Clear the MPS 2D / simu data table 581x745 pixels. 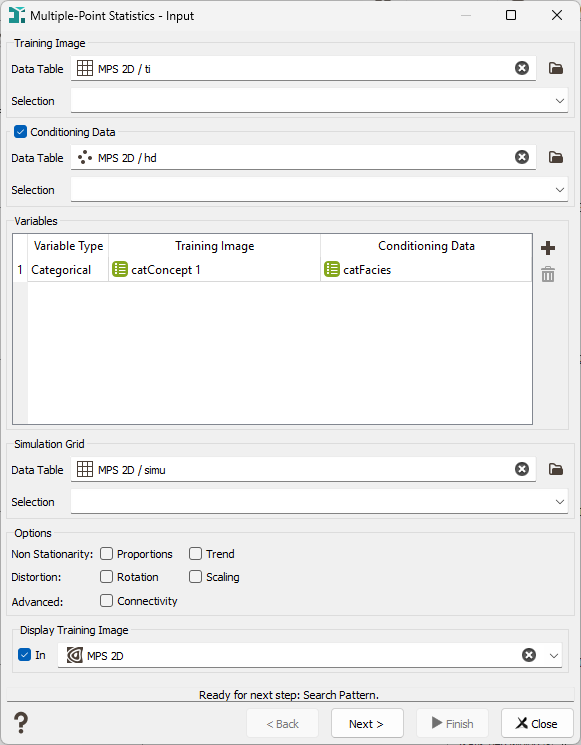[x=522, y=469]
